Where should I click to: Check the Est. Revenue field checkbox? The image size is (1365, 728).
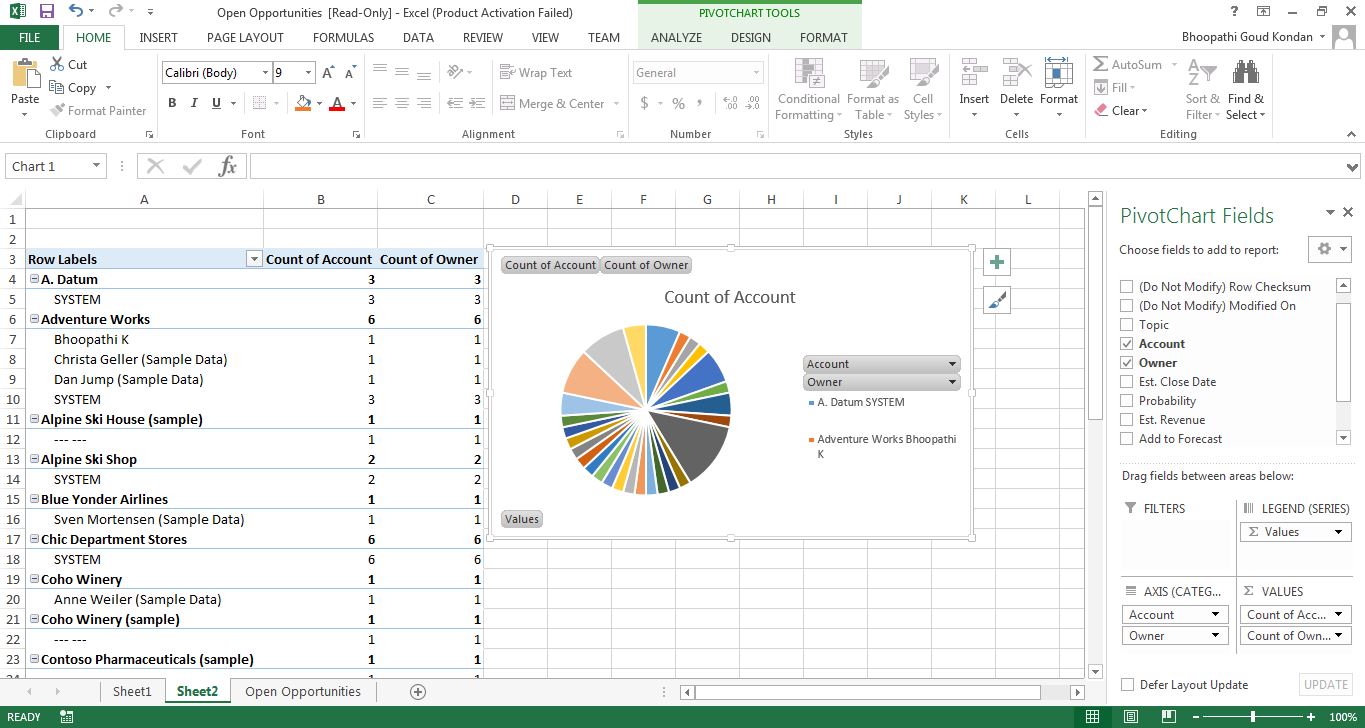pos(1127,420)
